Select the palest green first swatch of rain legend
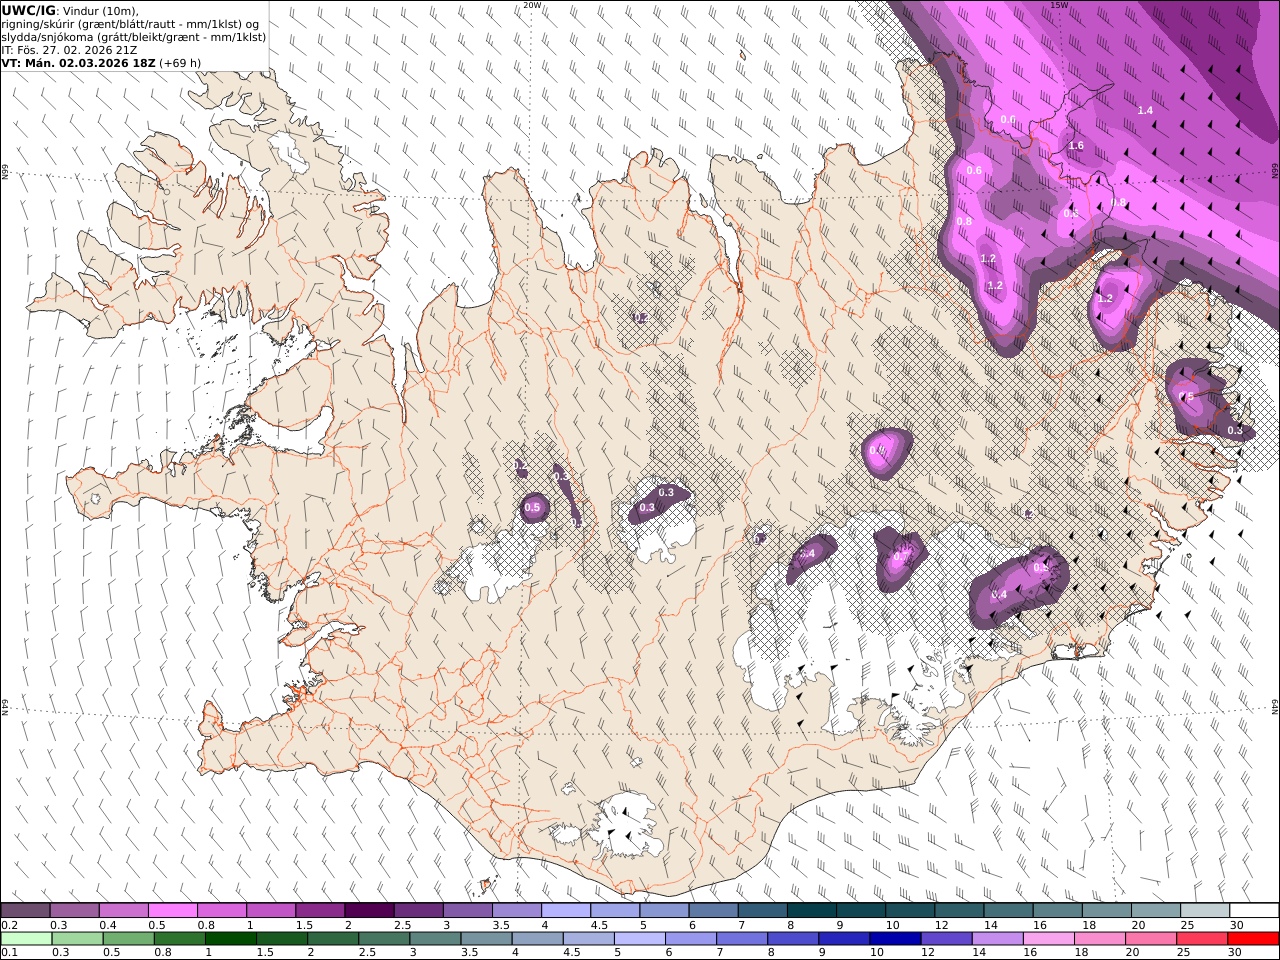This screenshot has width=1280, height=960. coord(26,939)
